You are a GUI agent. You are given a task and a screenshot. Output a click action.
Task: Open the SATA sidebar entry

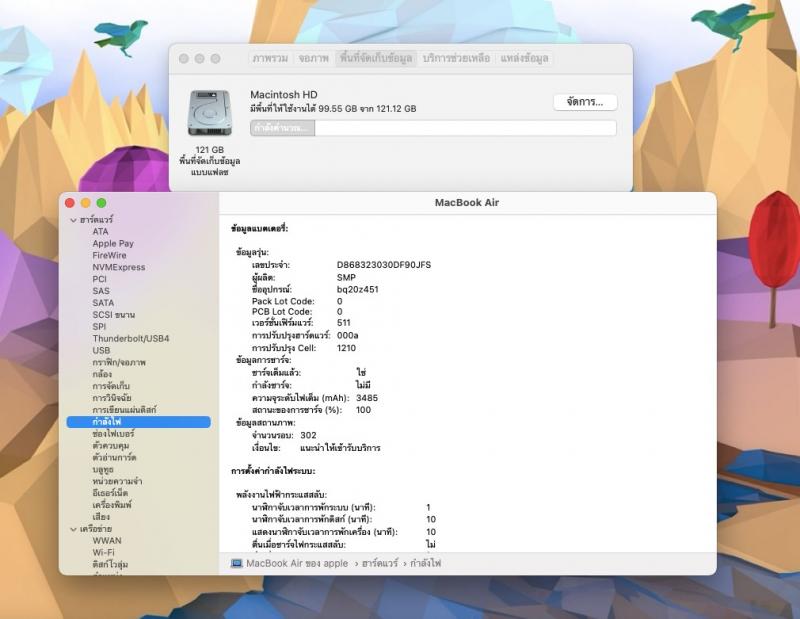103,303
